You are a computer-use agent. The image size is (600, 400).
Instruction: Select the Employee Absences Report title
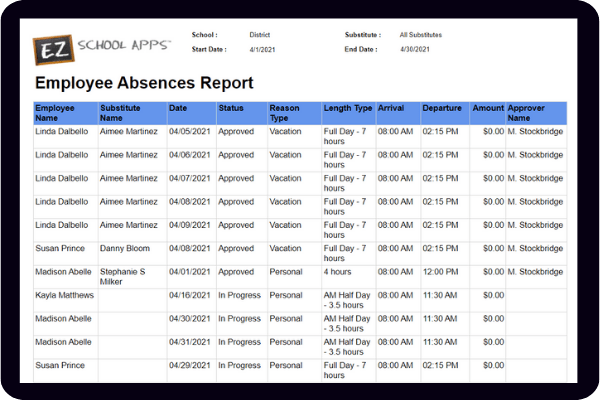pyautogui.click(x=144, y=83)
